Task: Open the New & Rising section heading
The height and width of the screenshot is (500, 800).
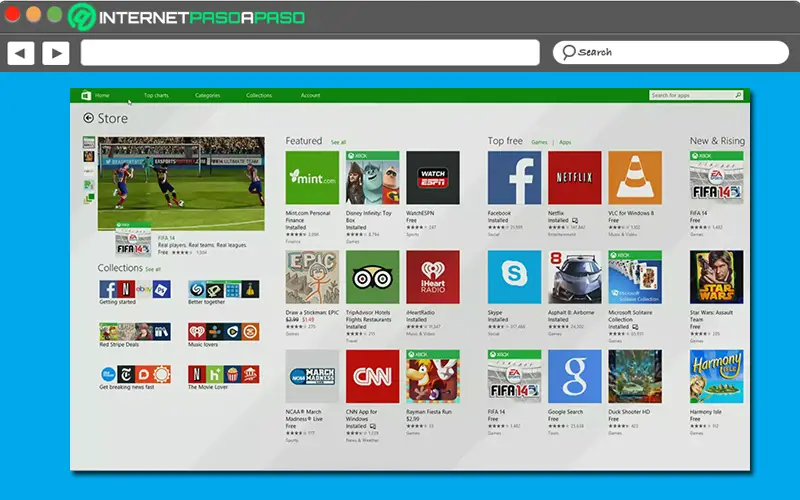Action: (717, 141)
